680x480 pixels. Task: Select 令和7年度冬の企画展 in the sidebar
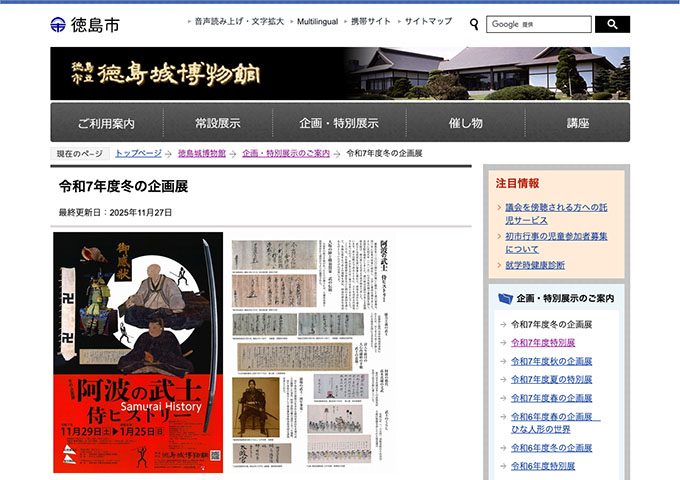point(551,324)
